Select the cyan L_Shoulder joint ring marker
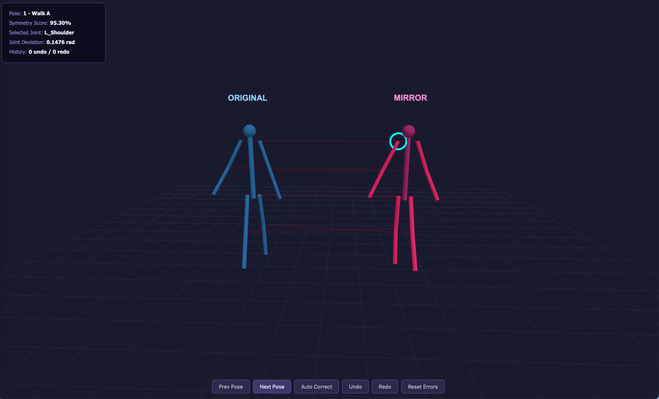659x399 pixels. point(398,141)
